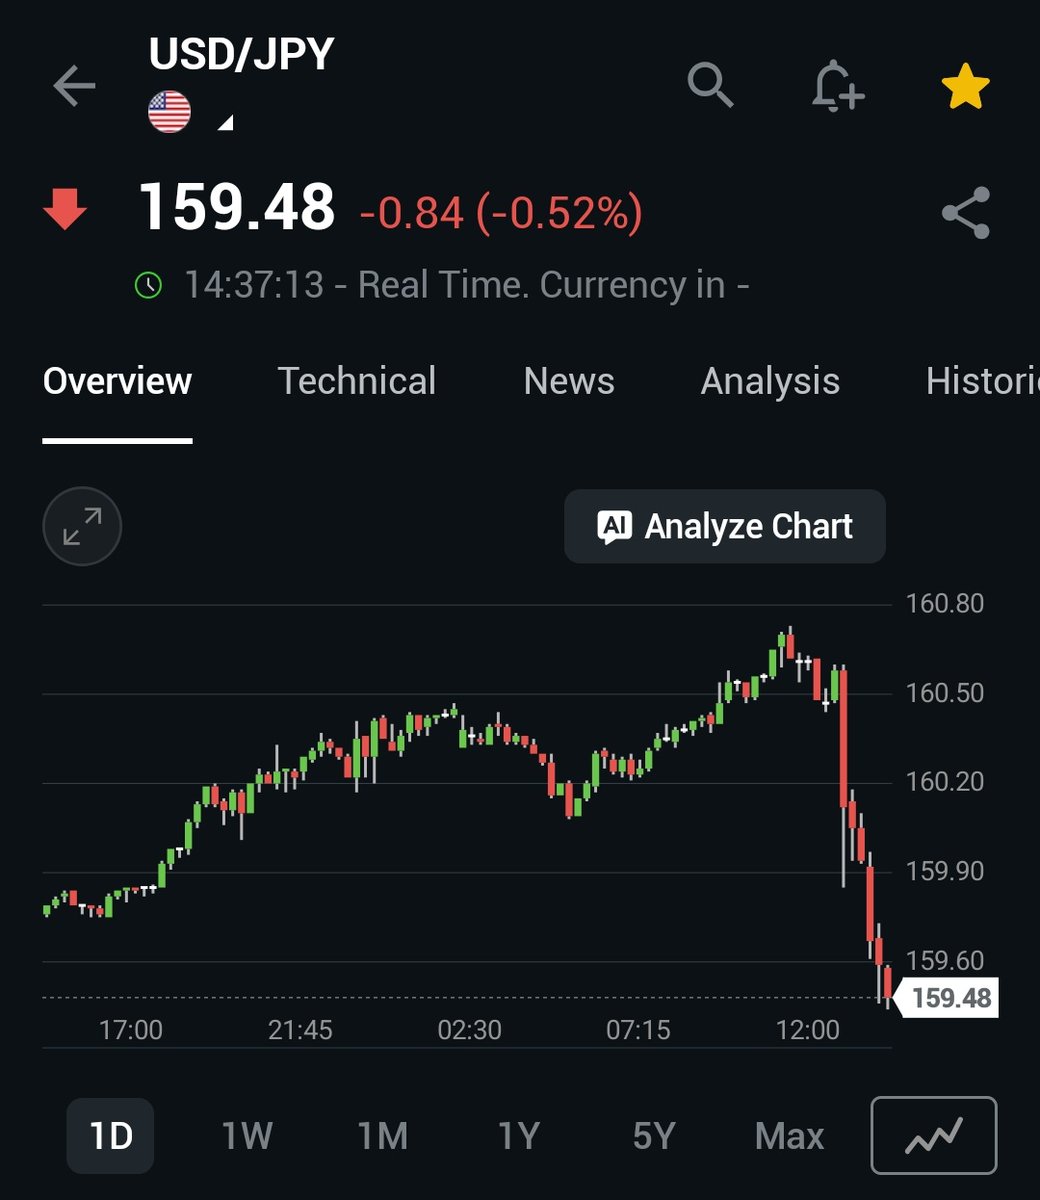Viewport: 1040px width, 1200px height.
Task: Tap the 07:15 time axis label
Action: click(x=638, y=1030)
